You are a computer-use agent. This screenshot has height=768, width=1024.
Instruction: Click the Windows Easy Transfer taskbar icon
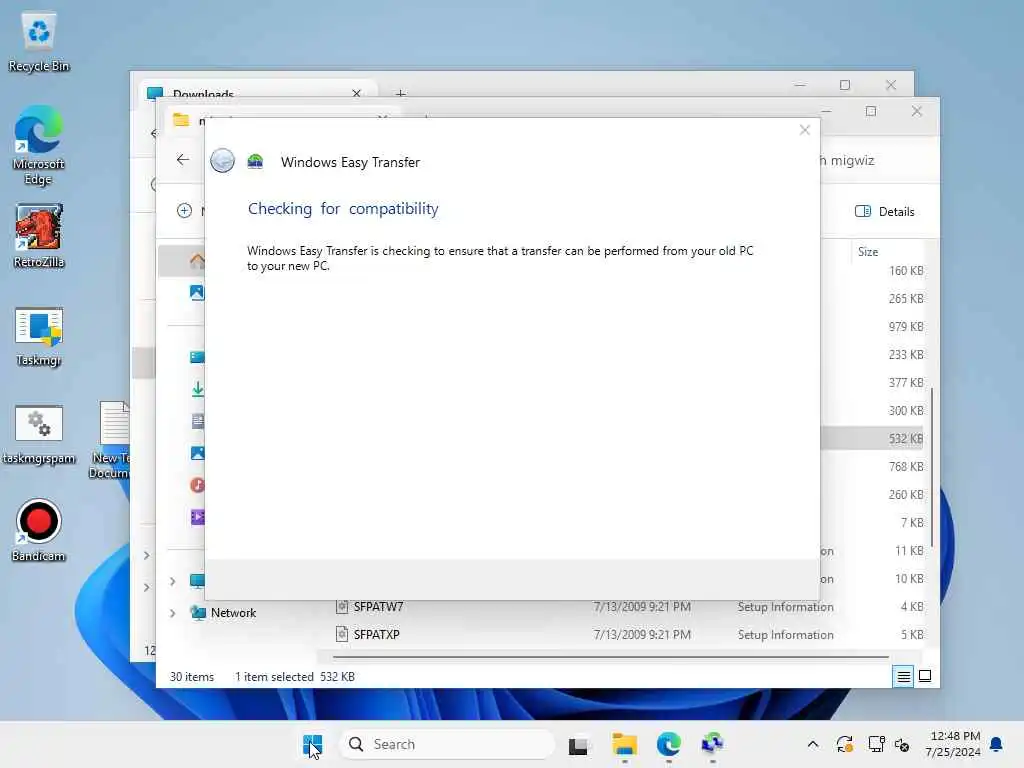pyautogui.click(x=712, y=744)
